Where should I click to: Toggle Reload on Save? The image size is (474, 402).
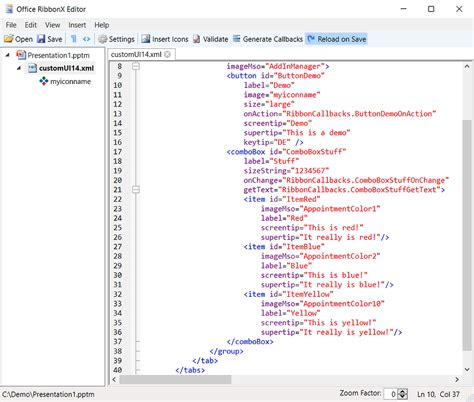click(x=337, y=39)
